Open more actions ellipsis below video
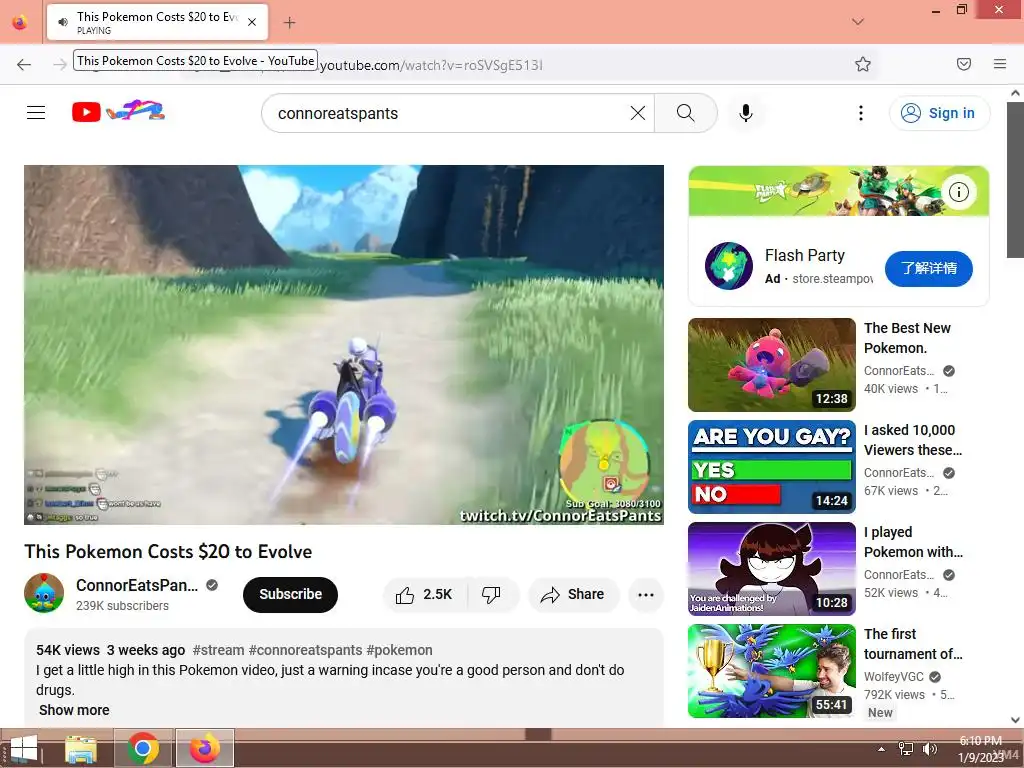Image resolution: width=1024 pixels, height=768 pixels. click(645, 594)
